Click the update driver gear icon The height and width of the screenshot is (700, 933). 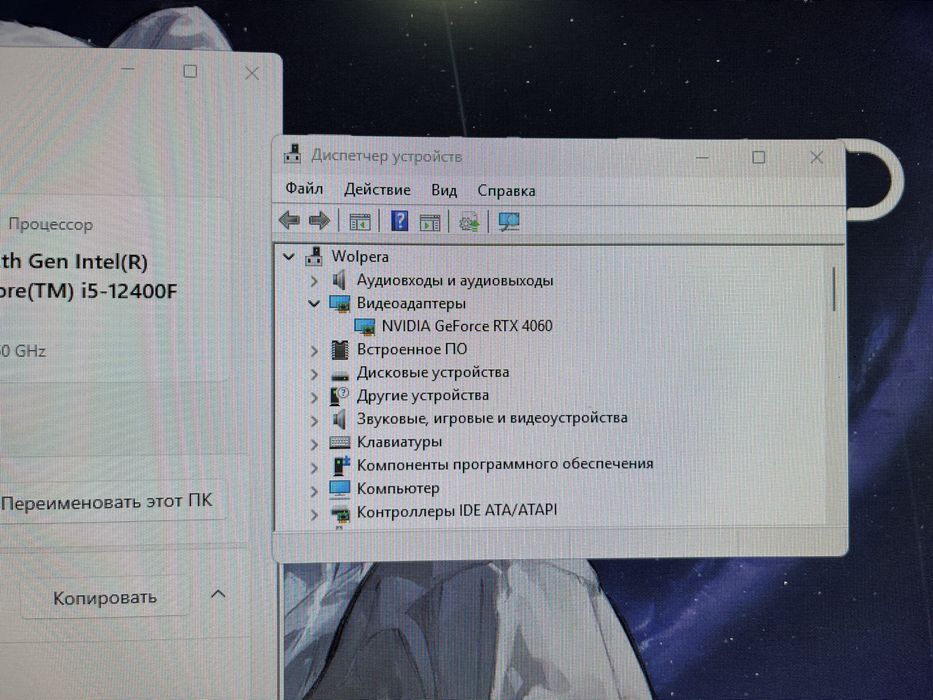pyautogui.click(x=469, y=222)
